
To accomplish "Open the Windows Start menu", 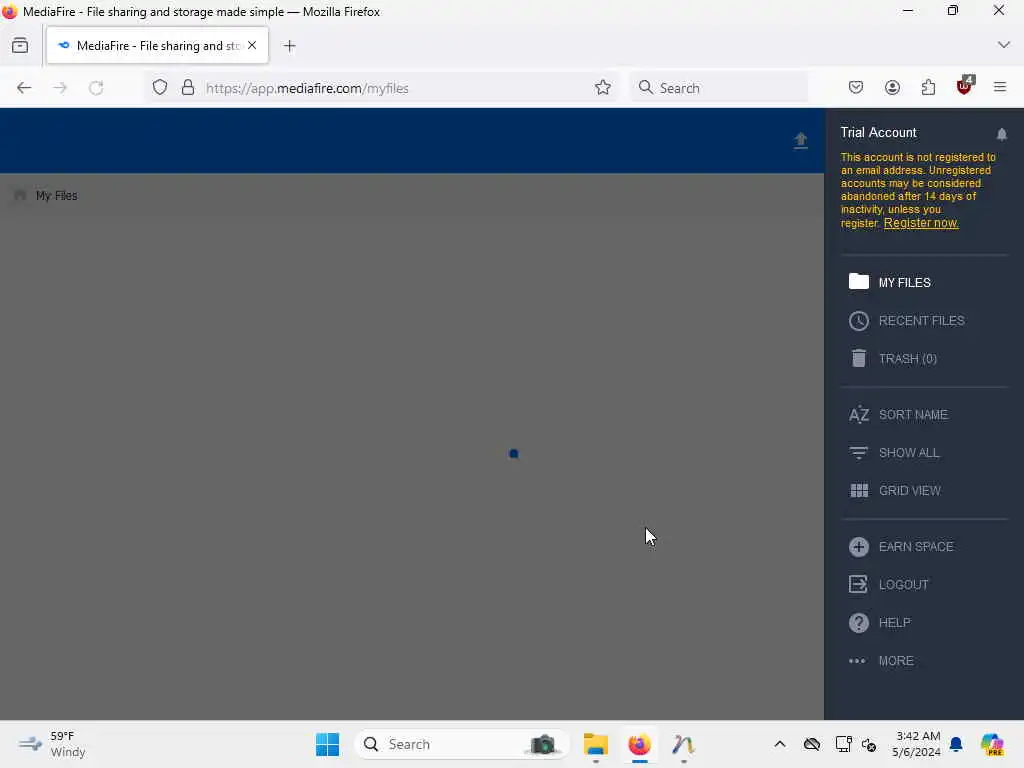I will [x=327, y=744].
